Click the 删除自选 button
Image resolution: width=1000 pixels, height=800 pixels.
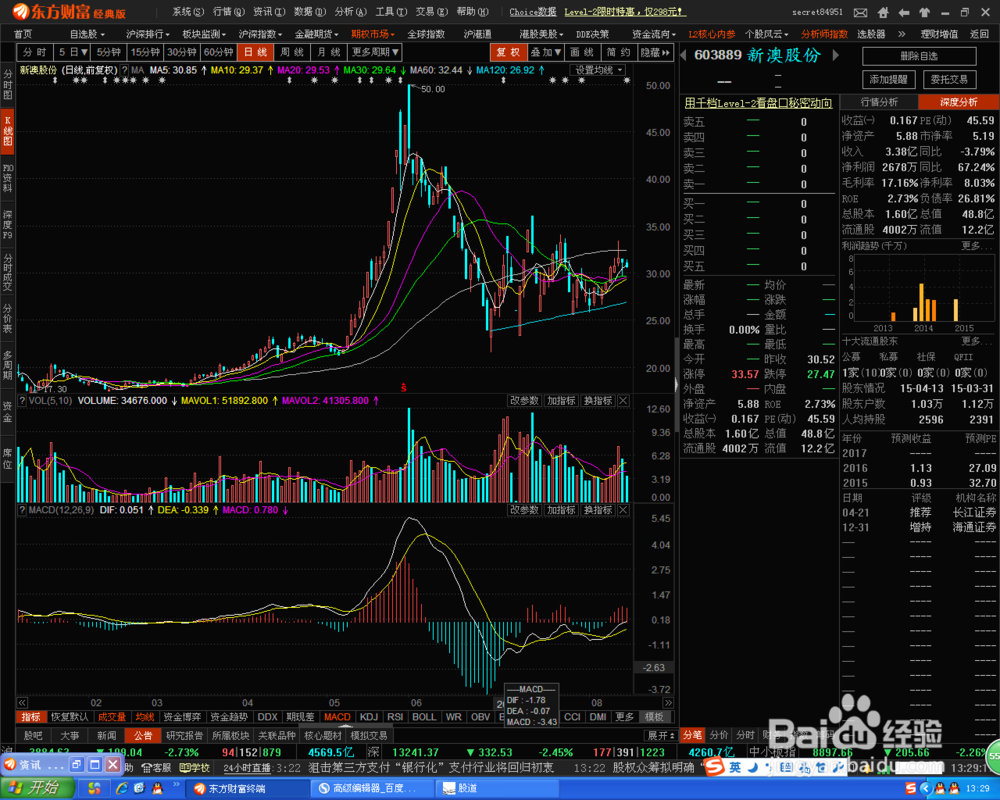click(x=919, y=56)
